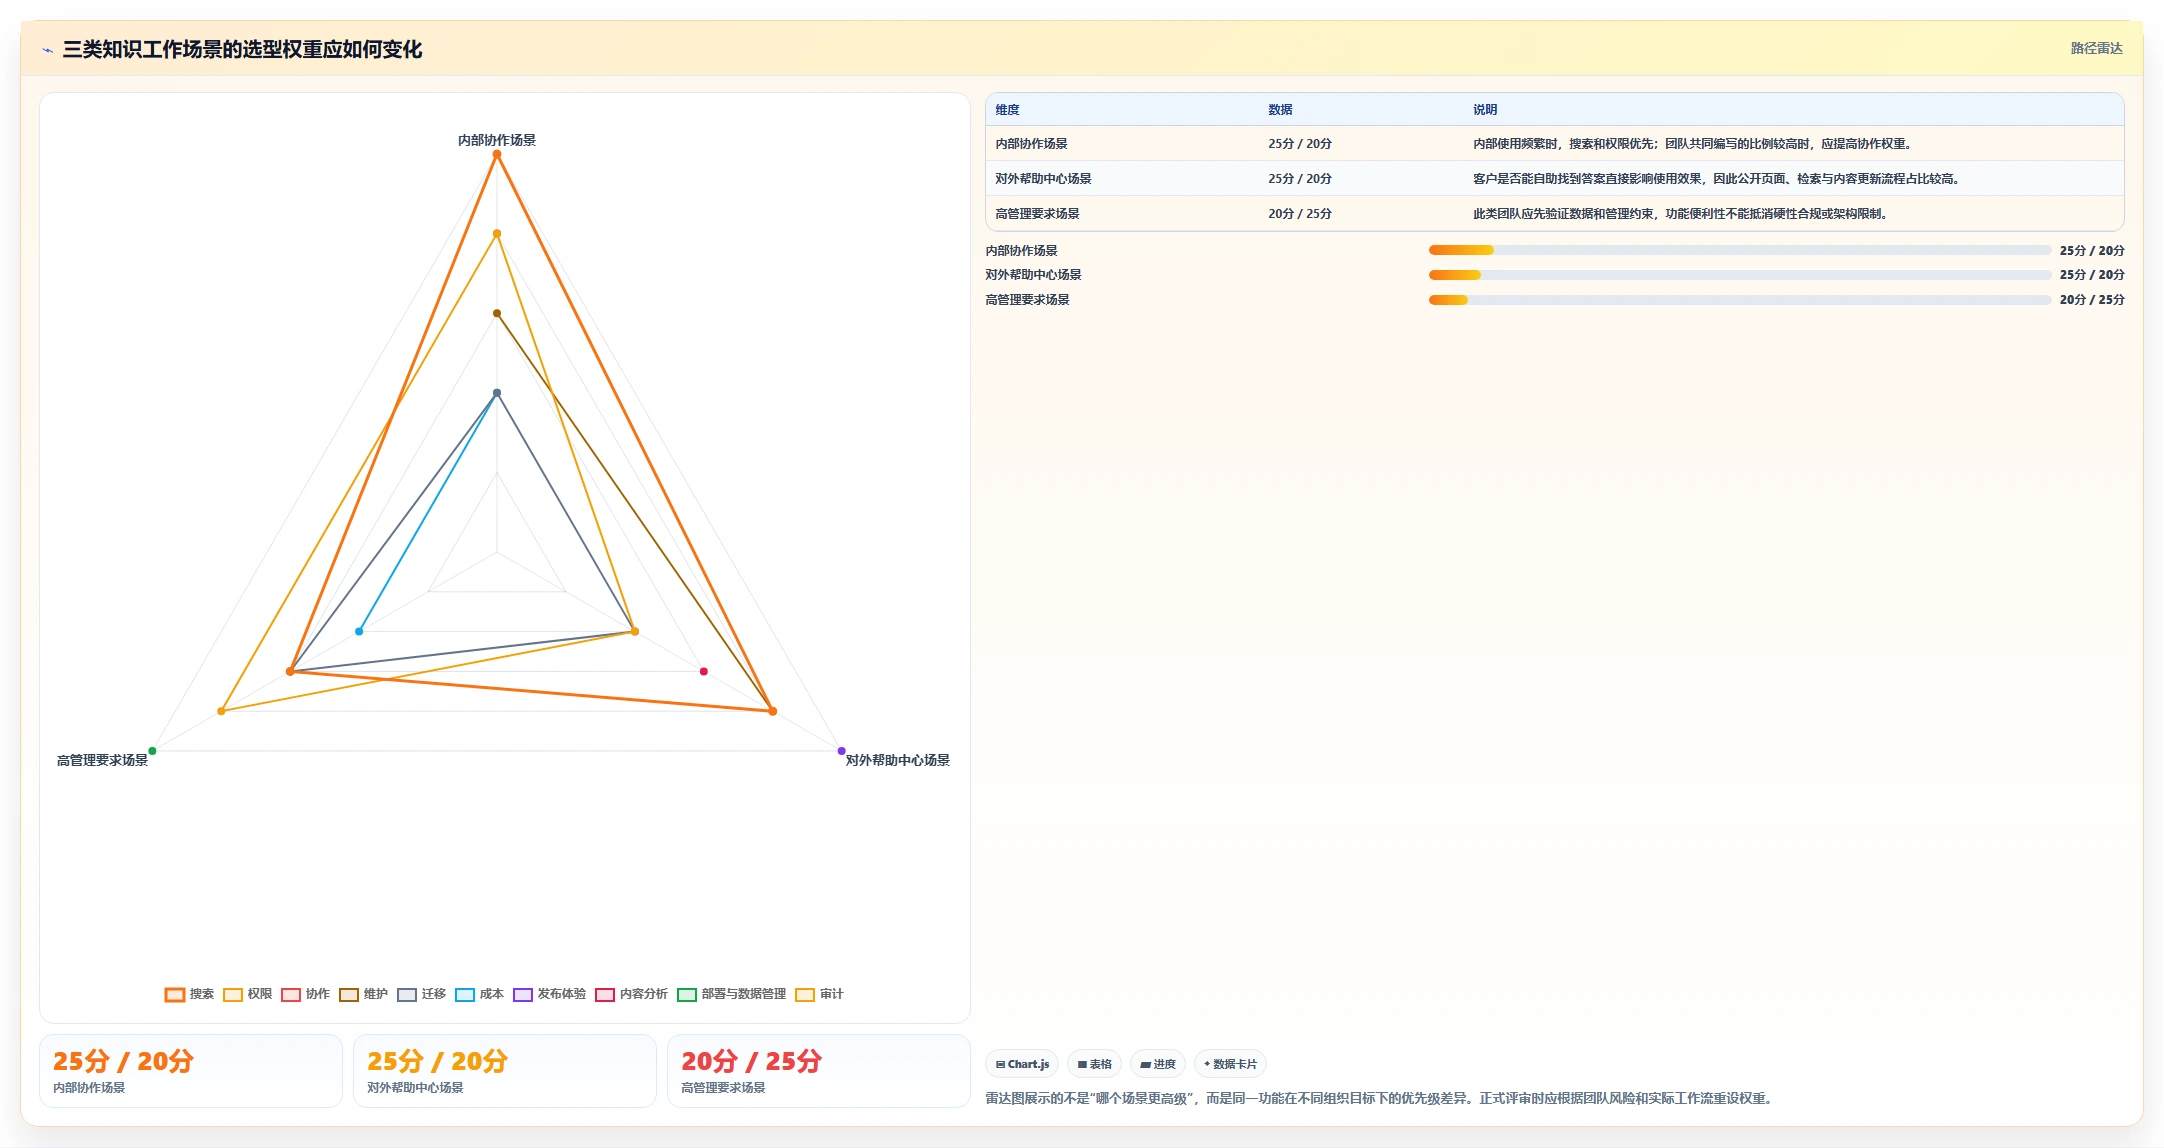2164x1148 pixels.
Task: Select the 高管理要求场景 table row name
Action: point(1037,214)
